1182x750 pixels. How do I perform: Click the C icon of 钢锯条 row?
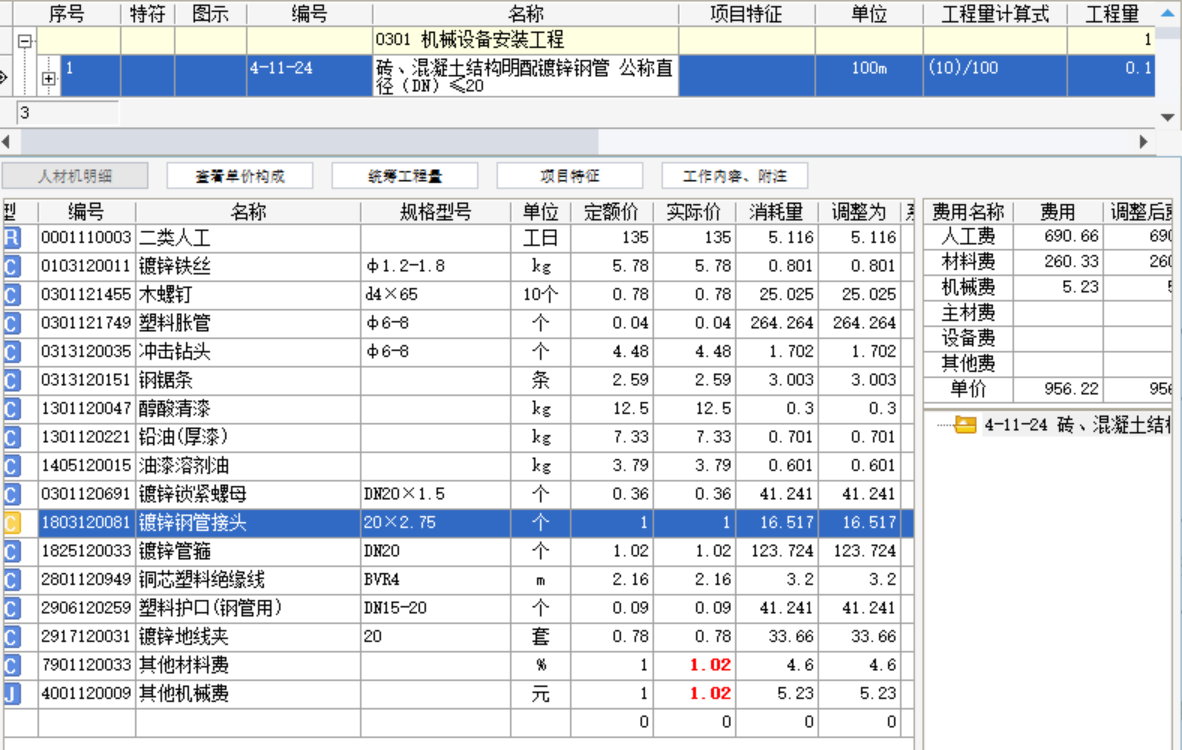[12, 381]
